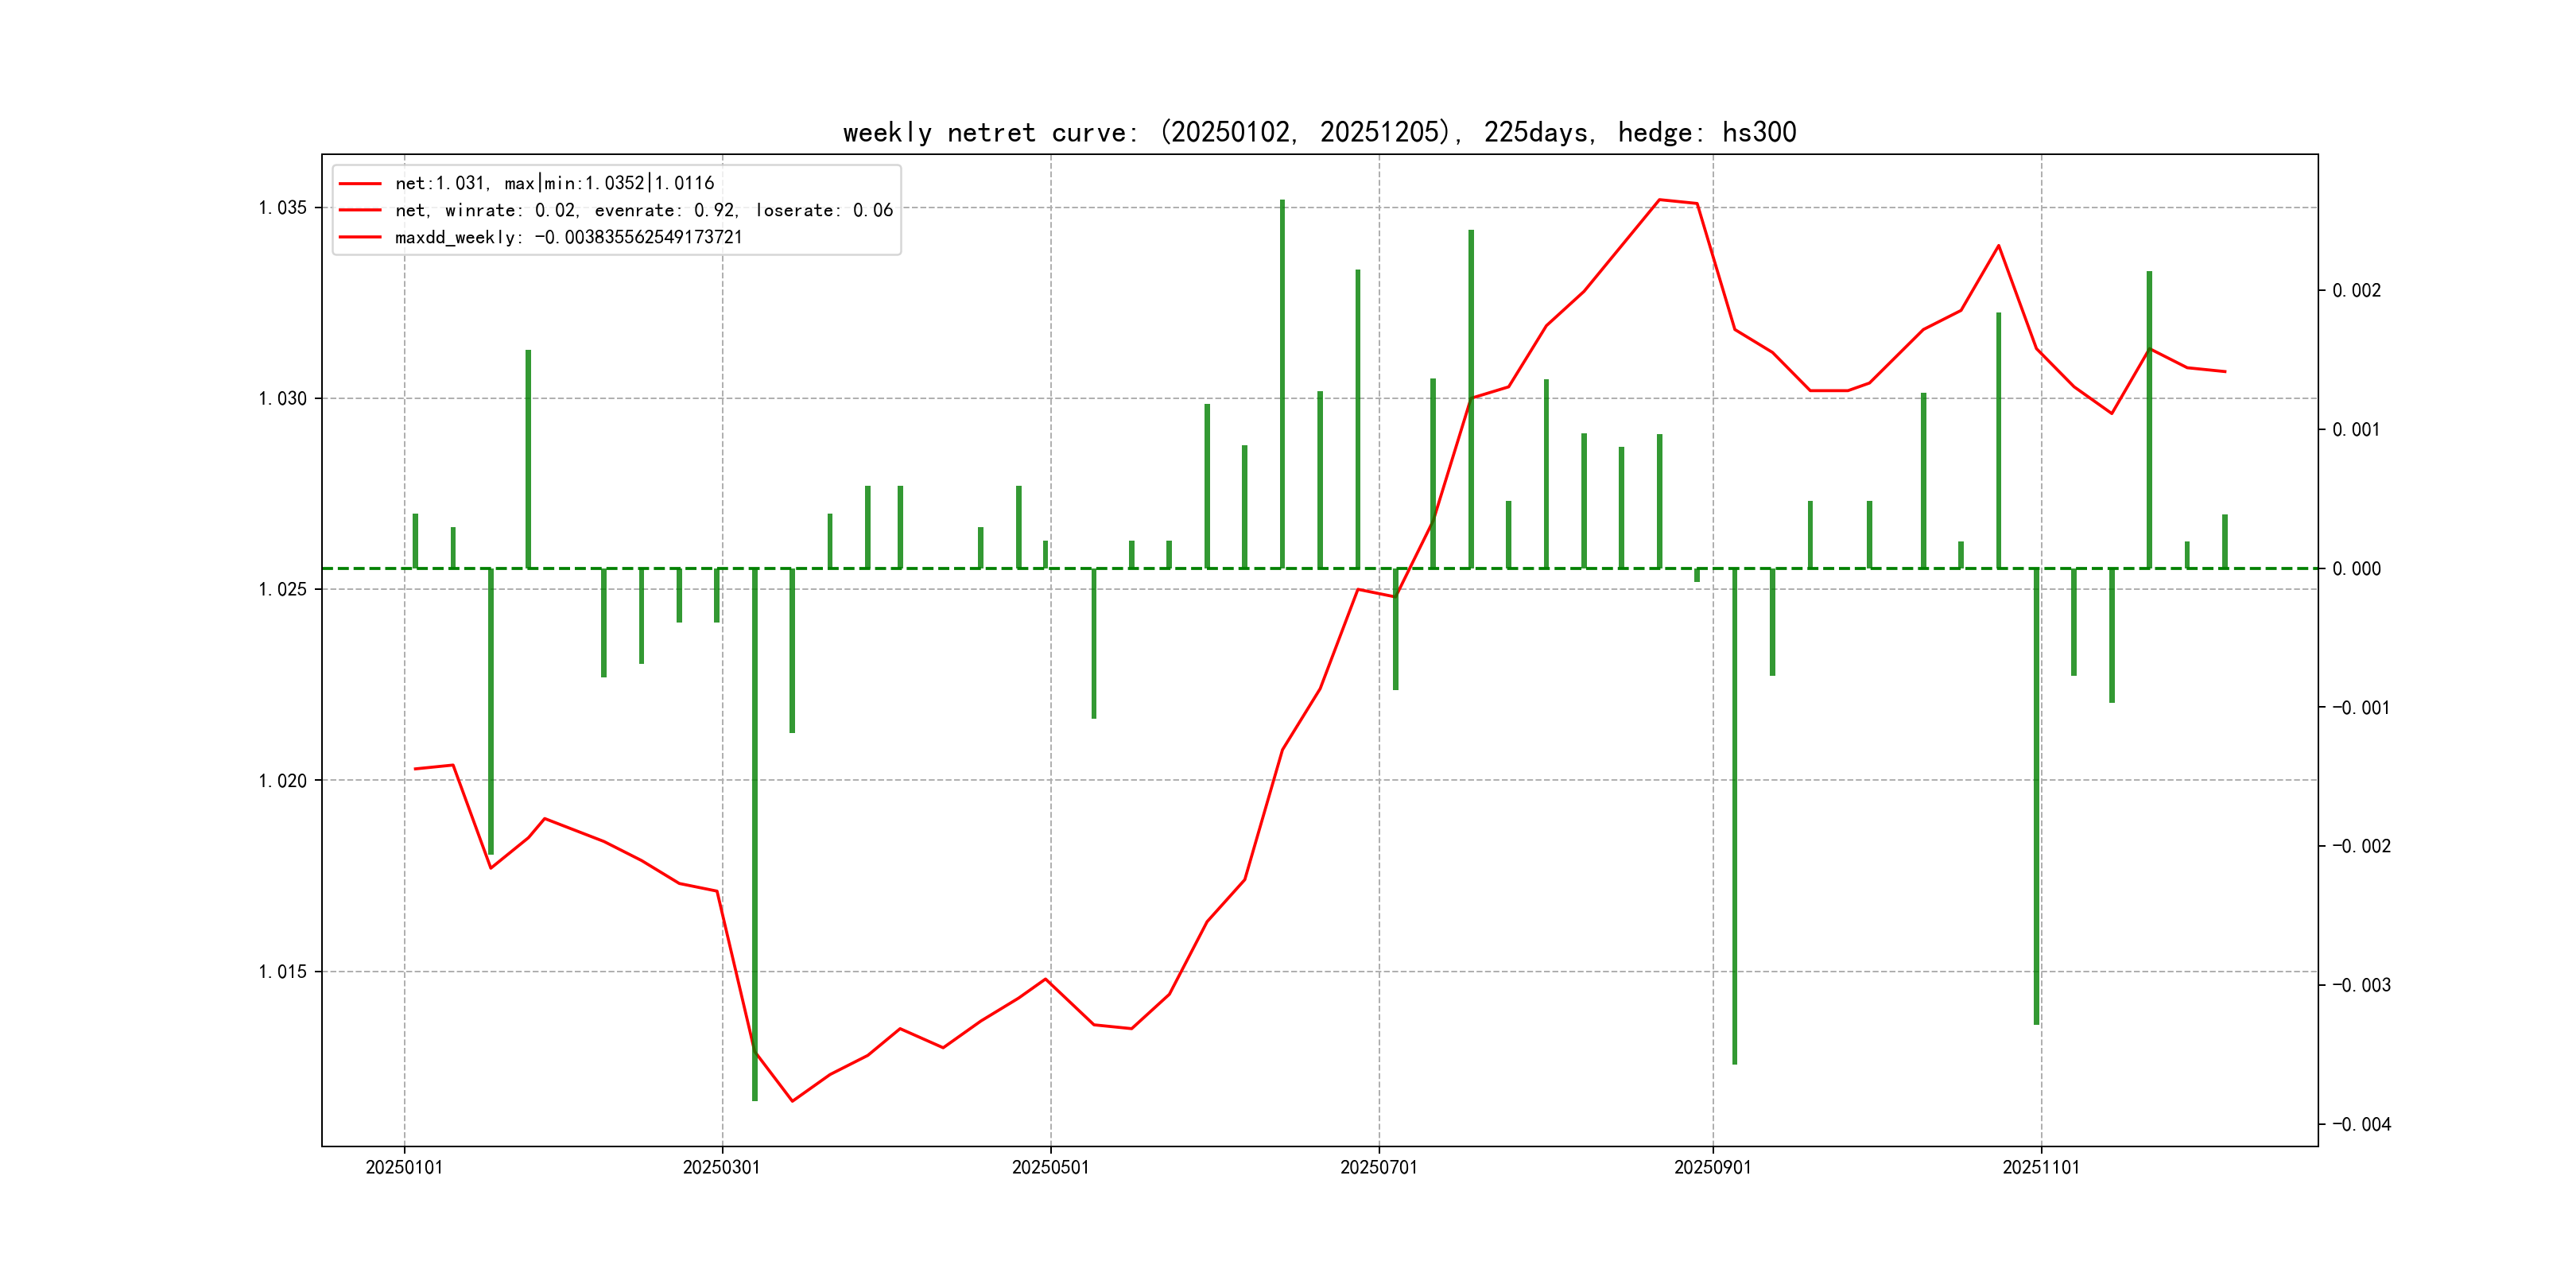Click the red line swatch beside maxdd_weekly

click(x=360, y=237)
